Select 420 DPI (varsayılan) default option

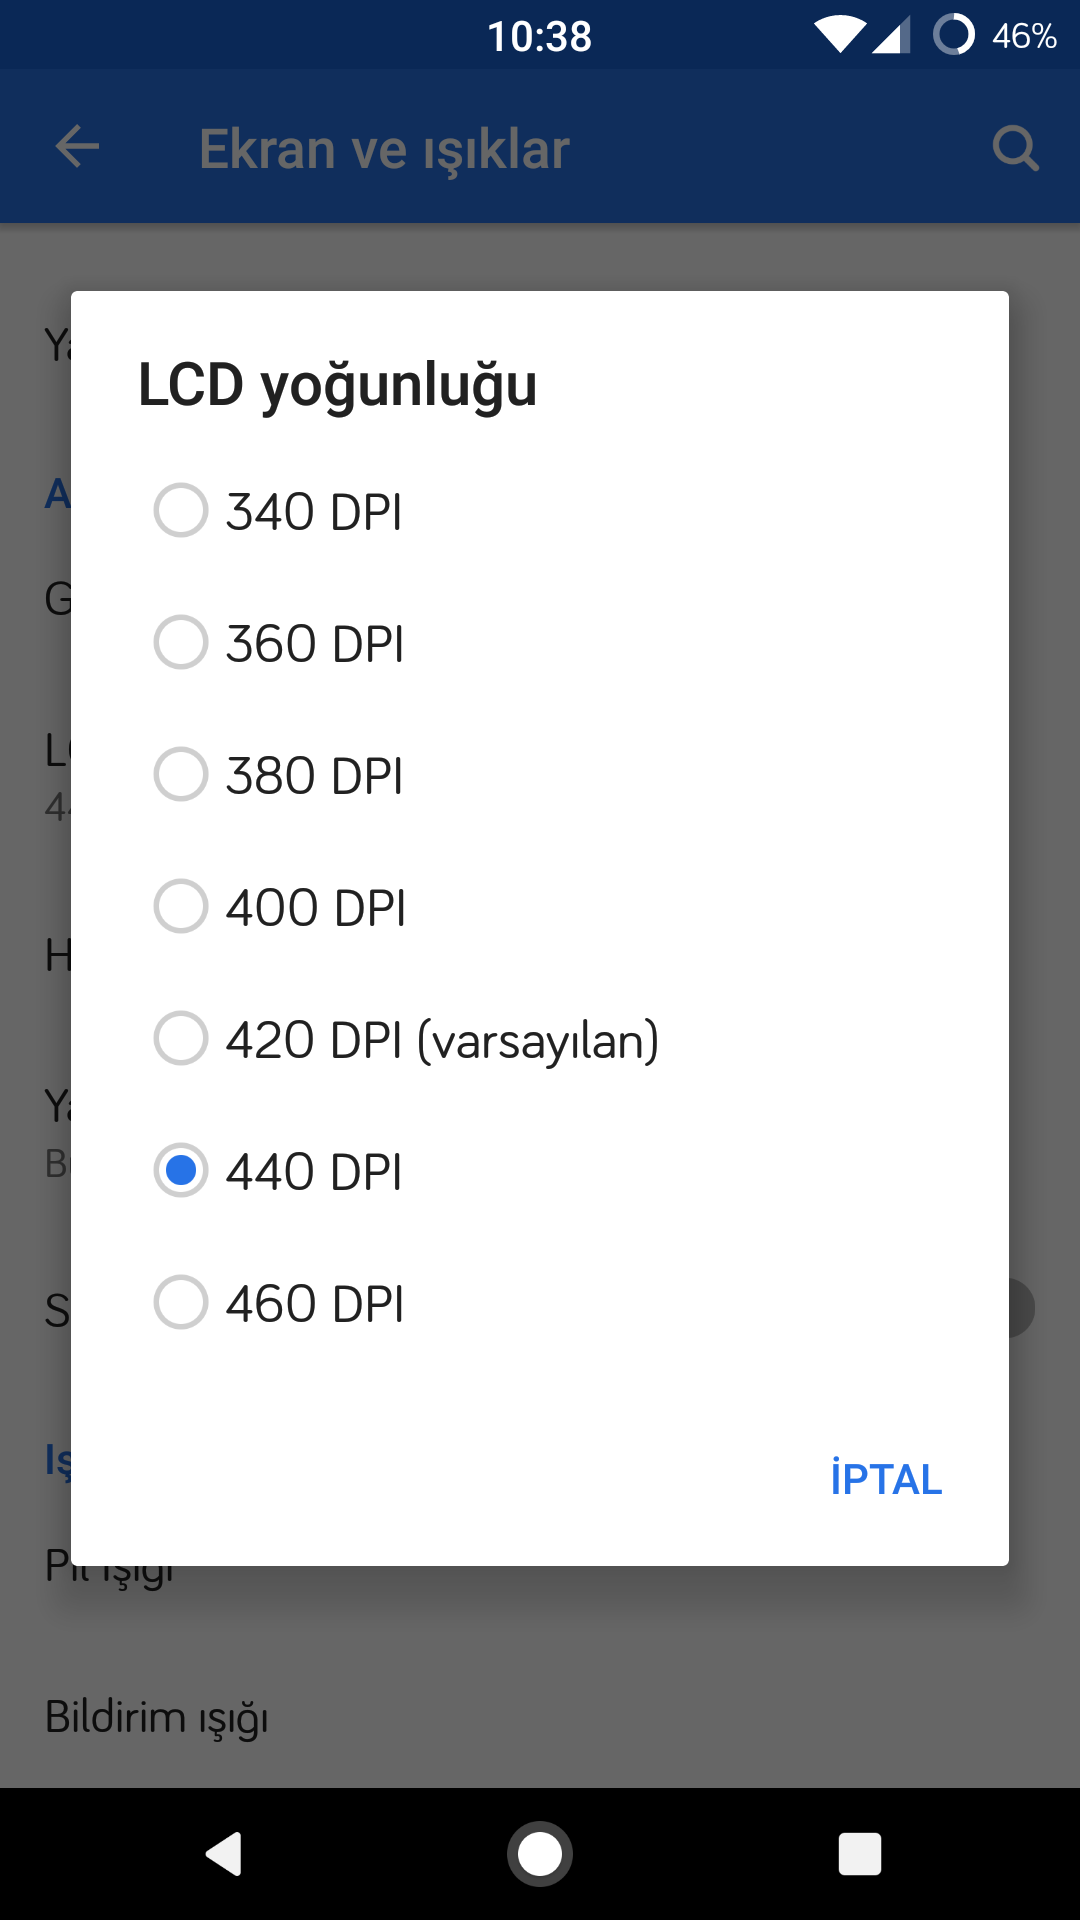tap(540, 1039)
